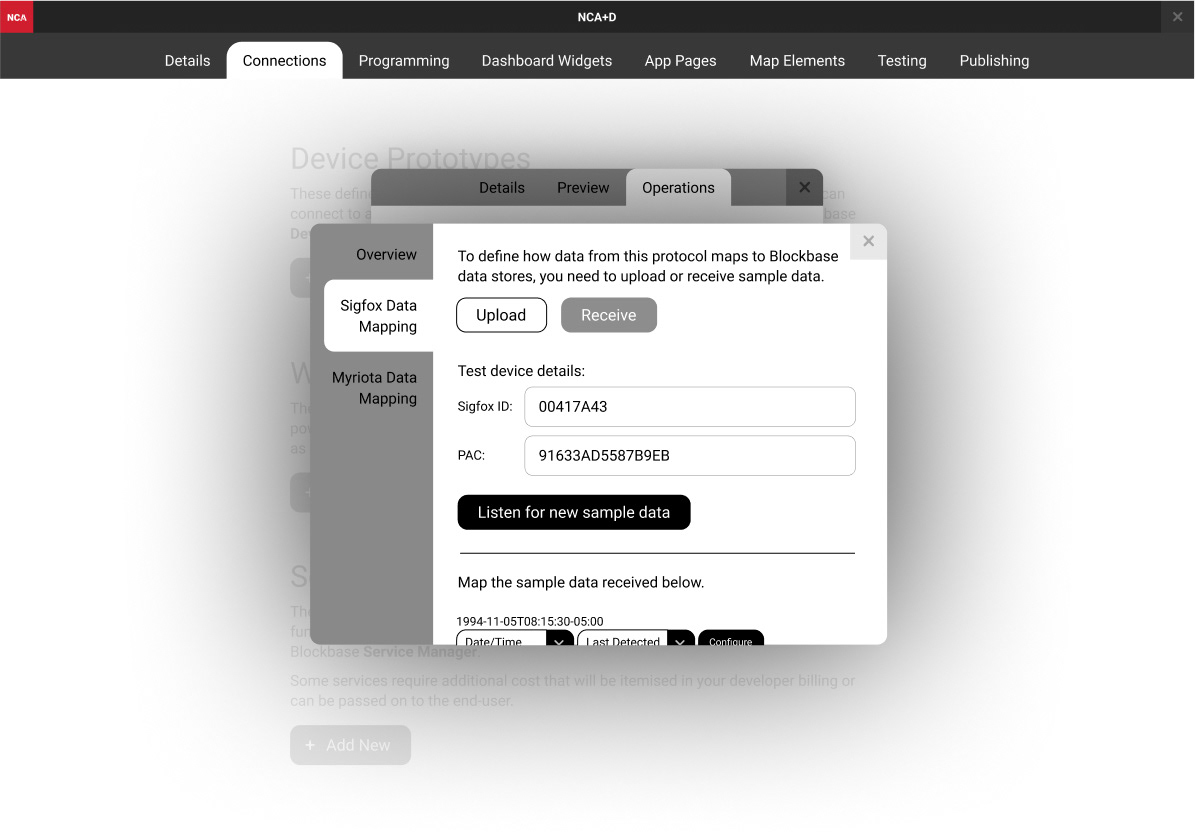Choose the Receive button
The image size is (1195, 835).
[609, 315]
